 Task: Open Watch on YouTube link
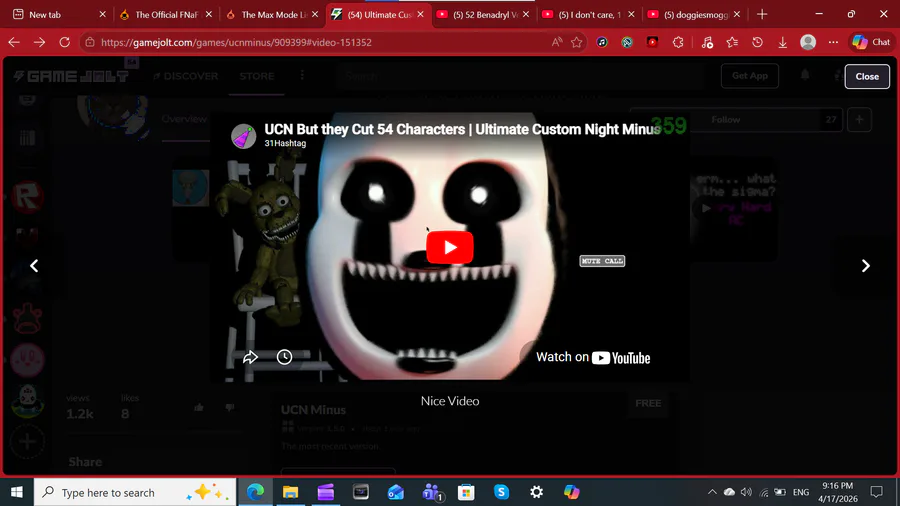pos(592,357)
